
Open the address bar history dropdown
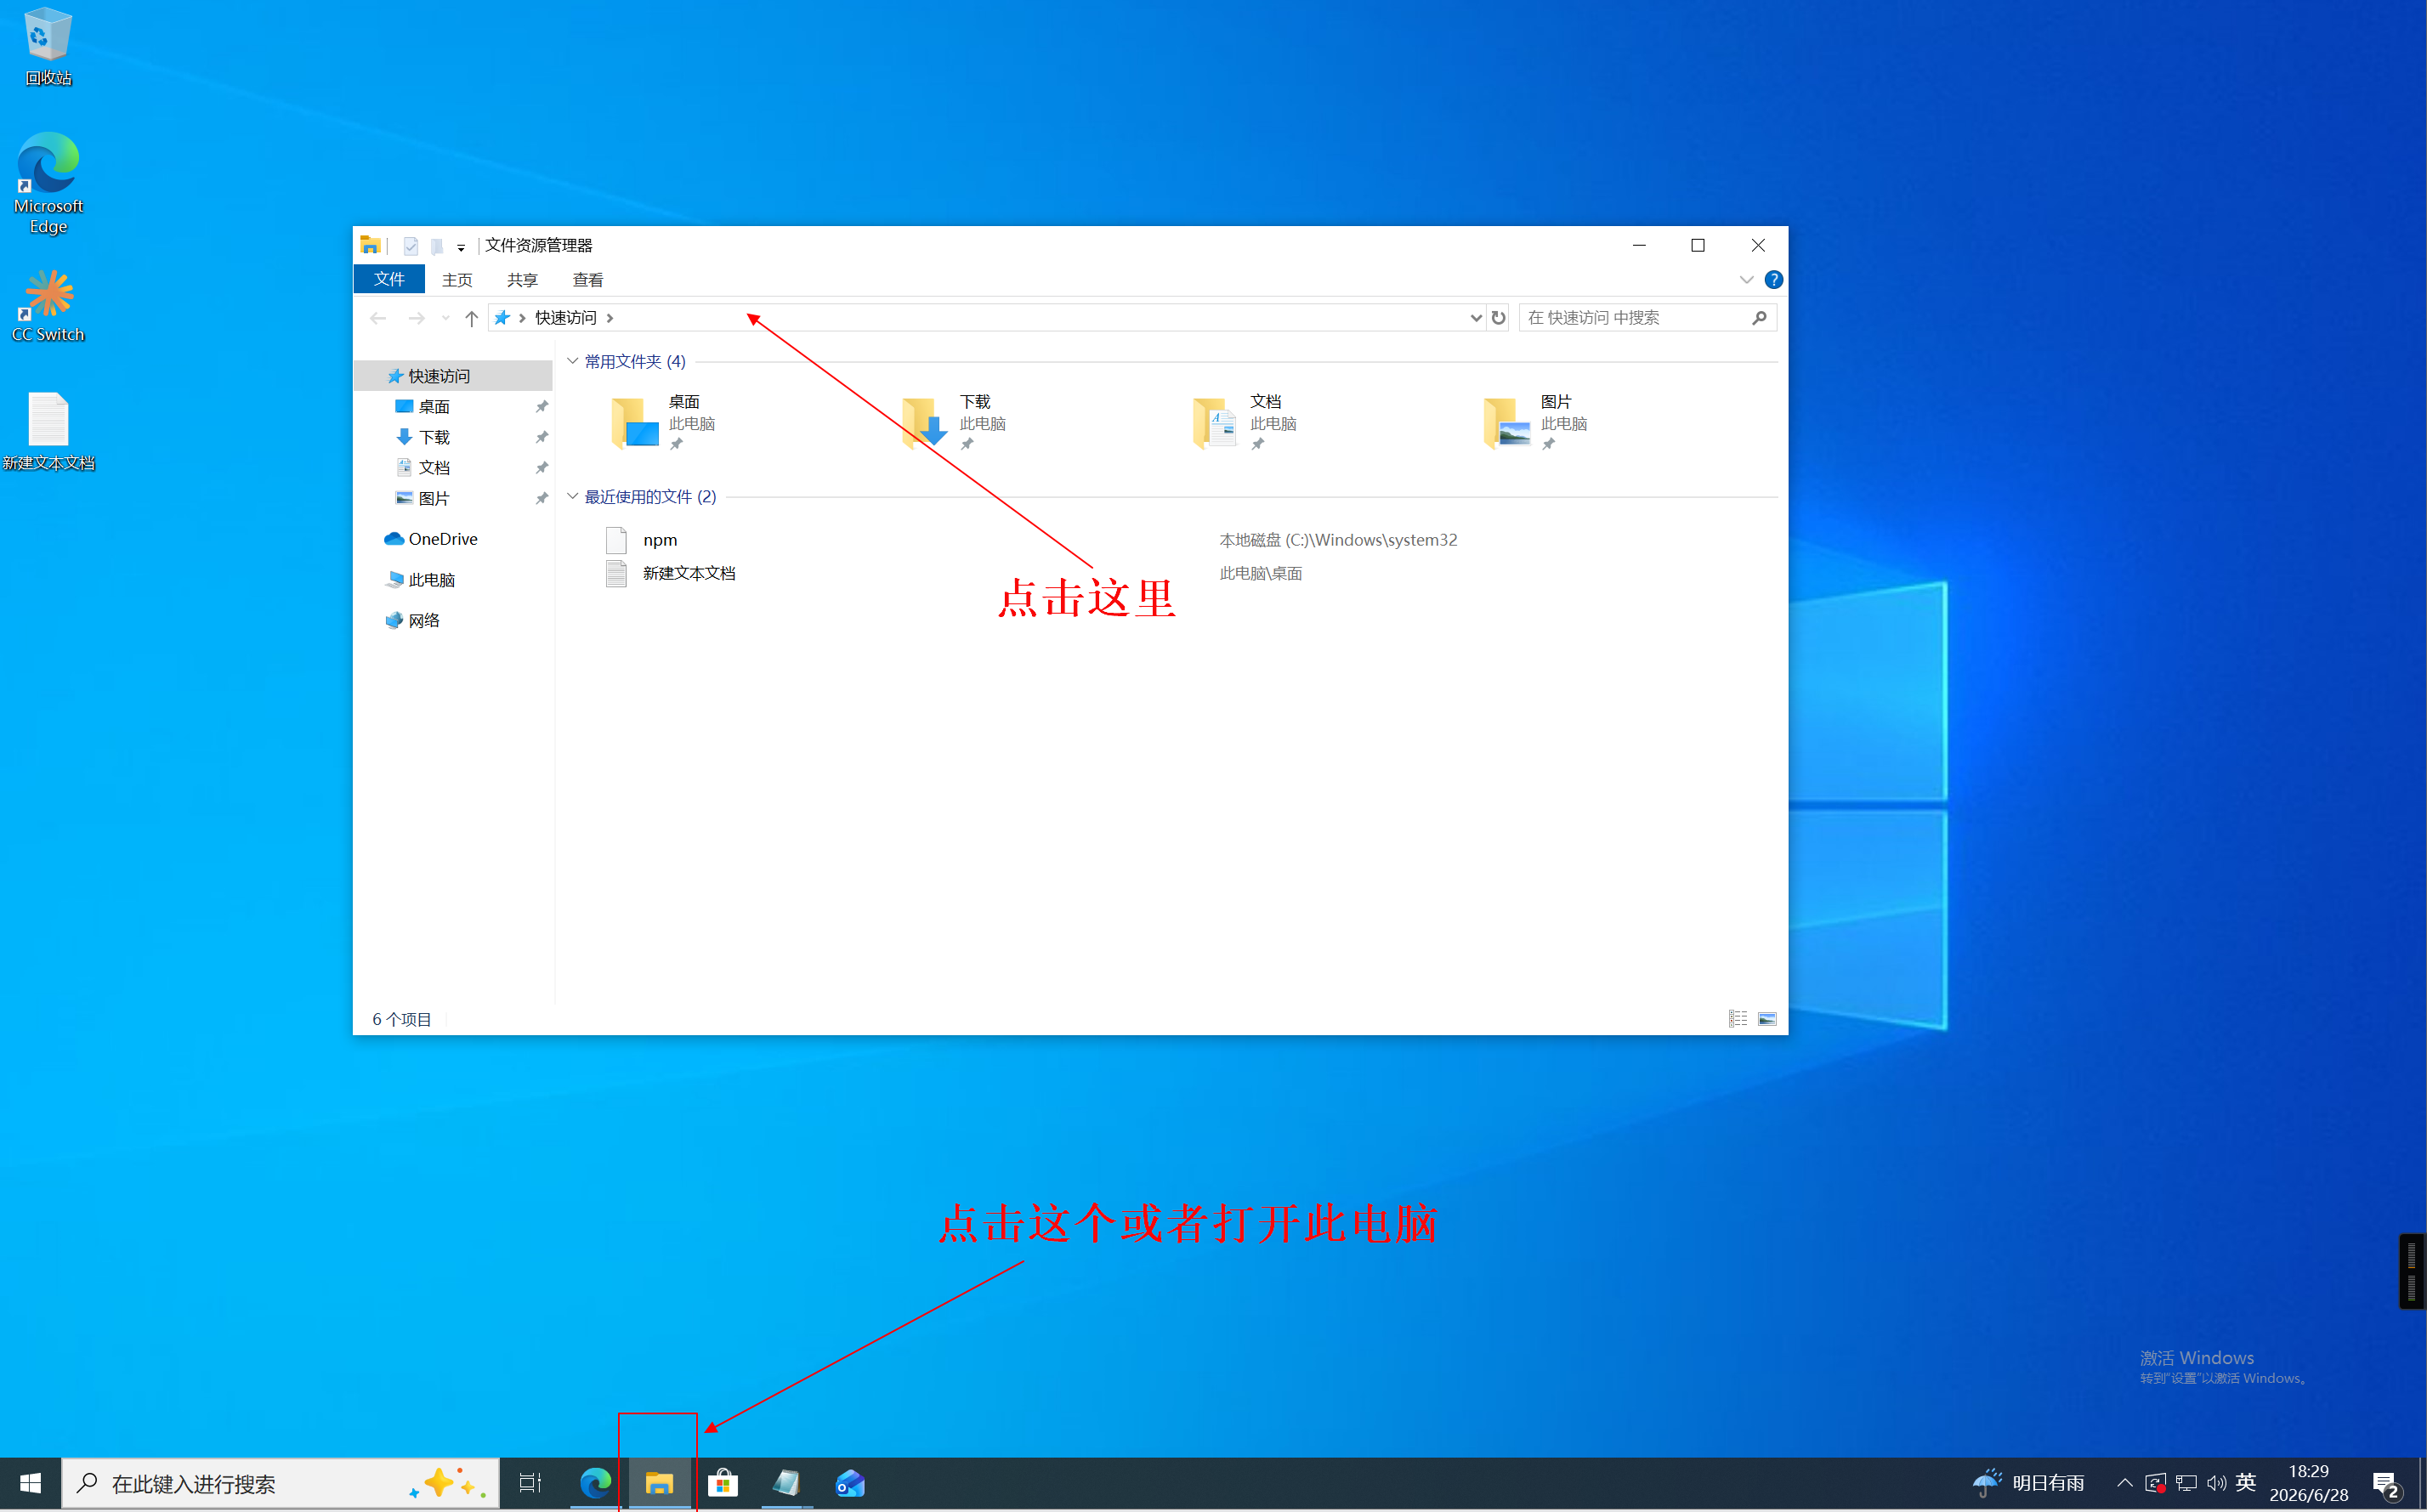pyautogui.click(x=1475, y=318)
